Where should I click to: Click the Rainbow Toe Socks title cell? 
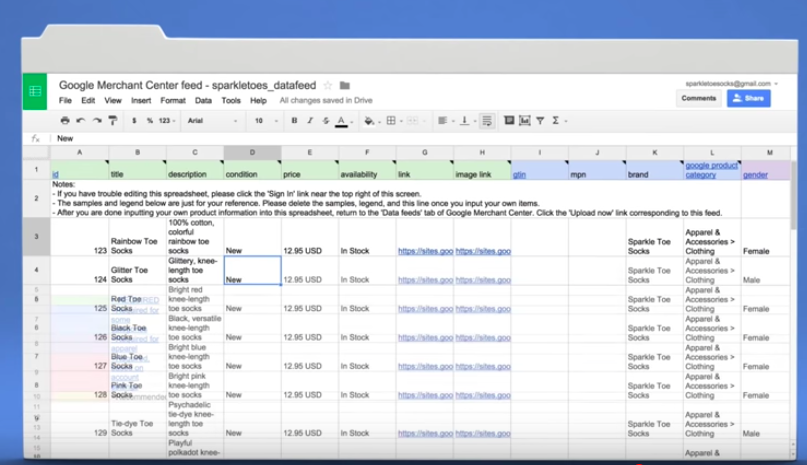tap(137, 237)
